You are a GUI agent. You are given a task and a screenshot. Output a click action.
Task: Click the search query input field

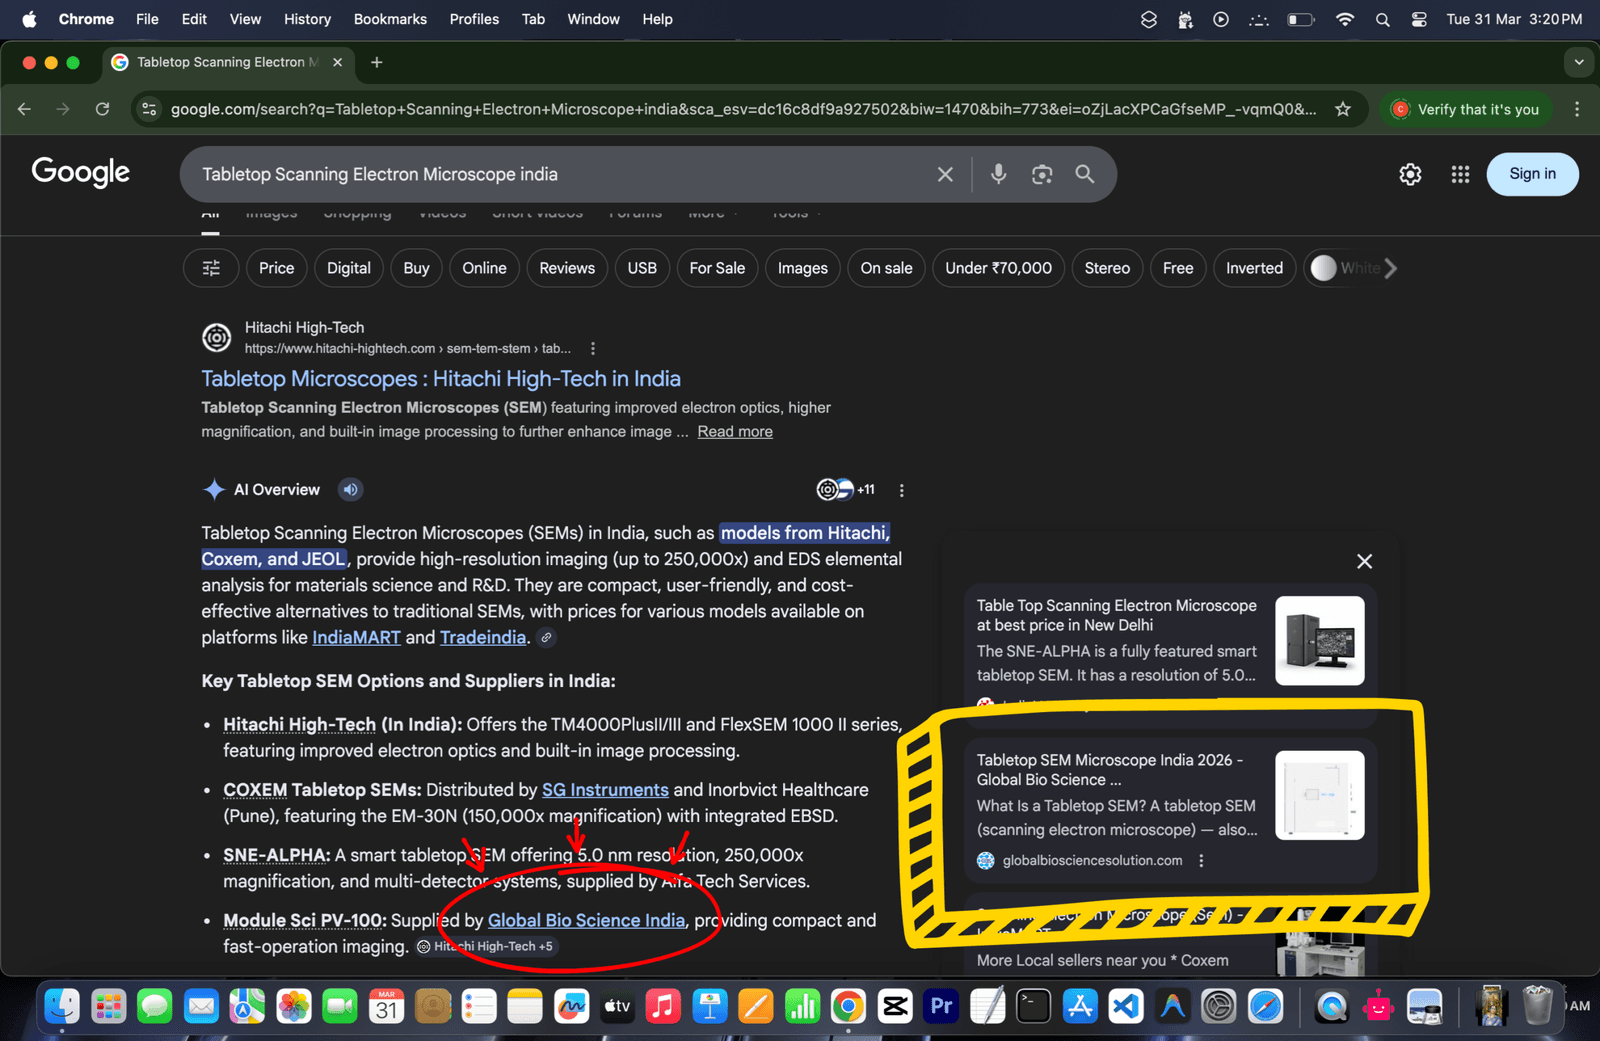(560, 174)
